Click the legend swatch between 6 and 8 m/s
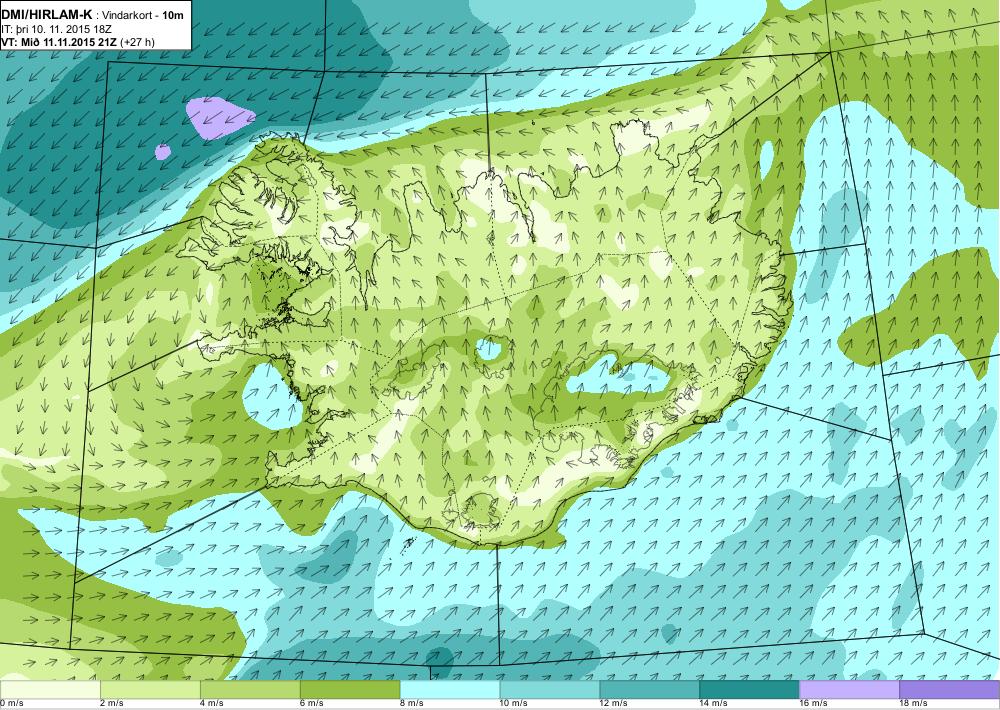 (x=350, y=690)
